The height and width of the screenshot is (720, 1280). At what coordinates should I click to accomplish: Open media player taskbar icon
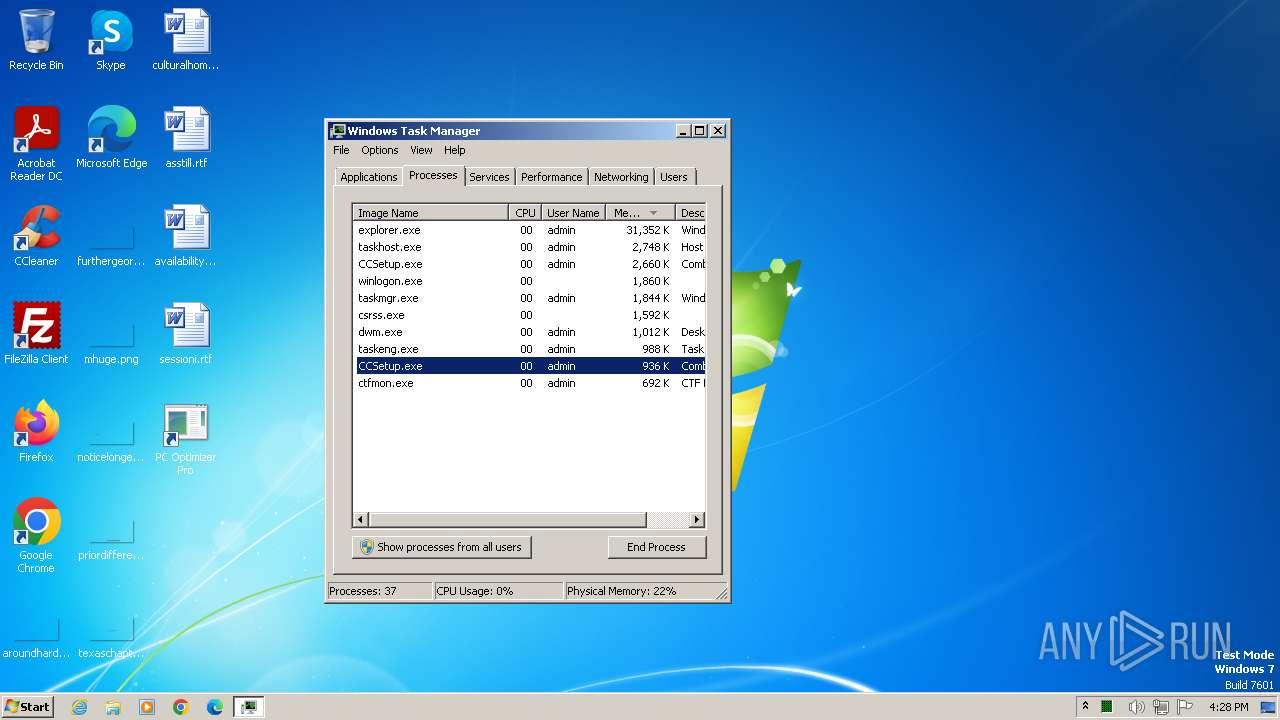pos(147,707)
